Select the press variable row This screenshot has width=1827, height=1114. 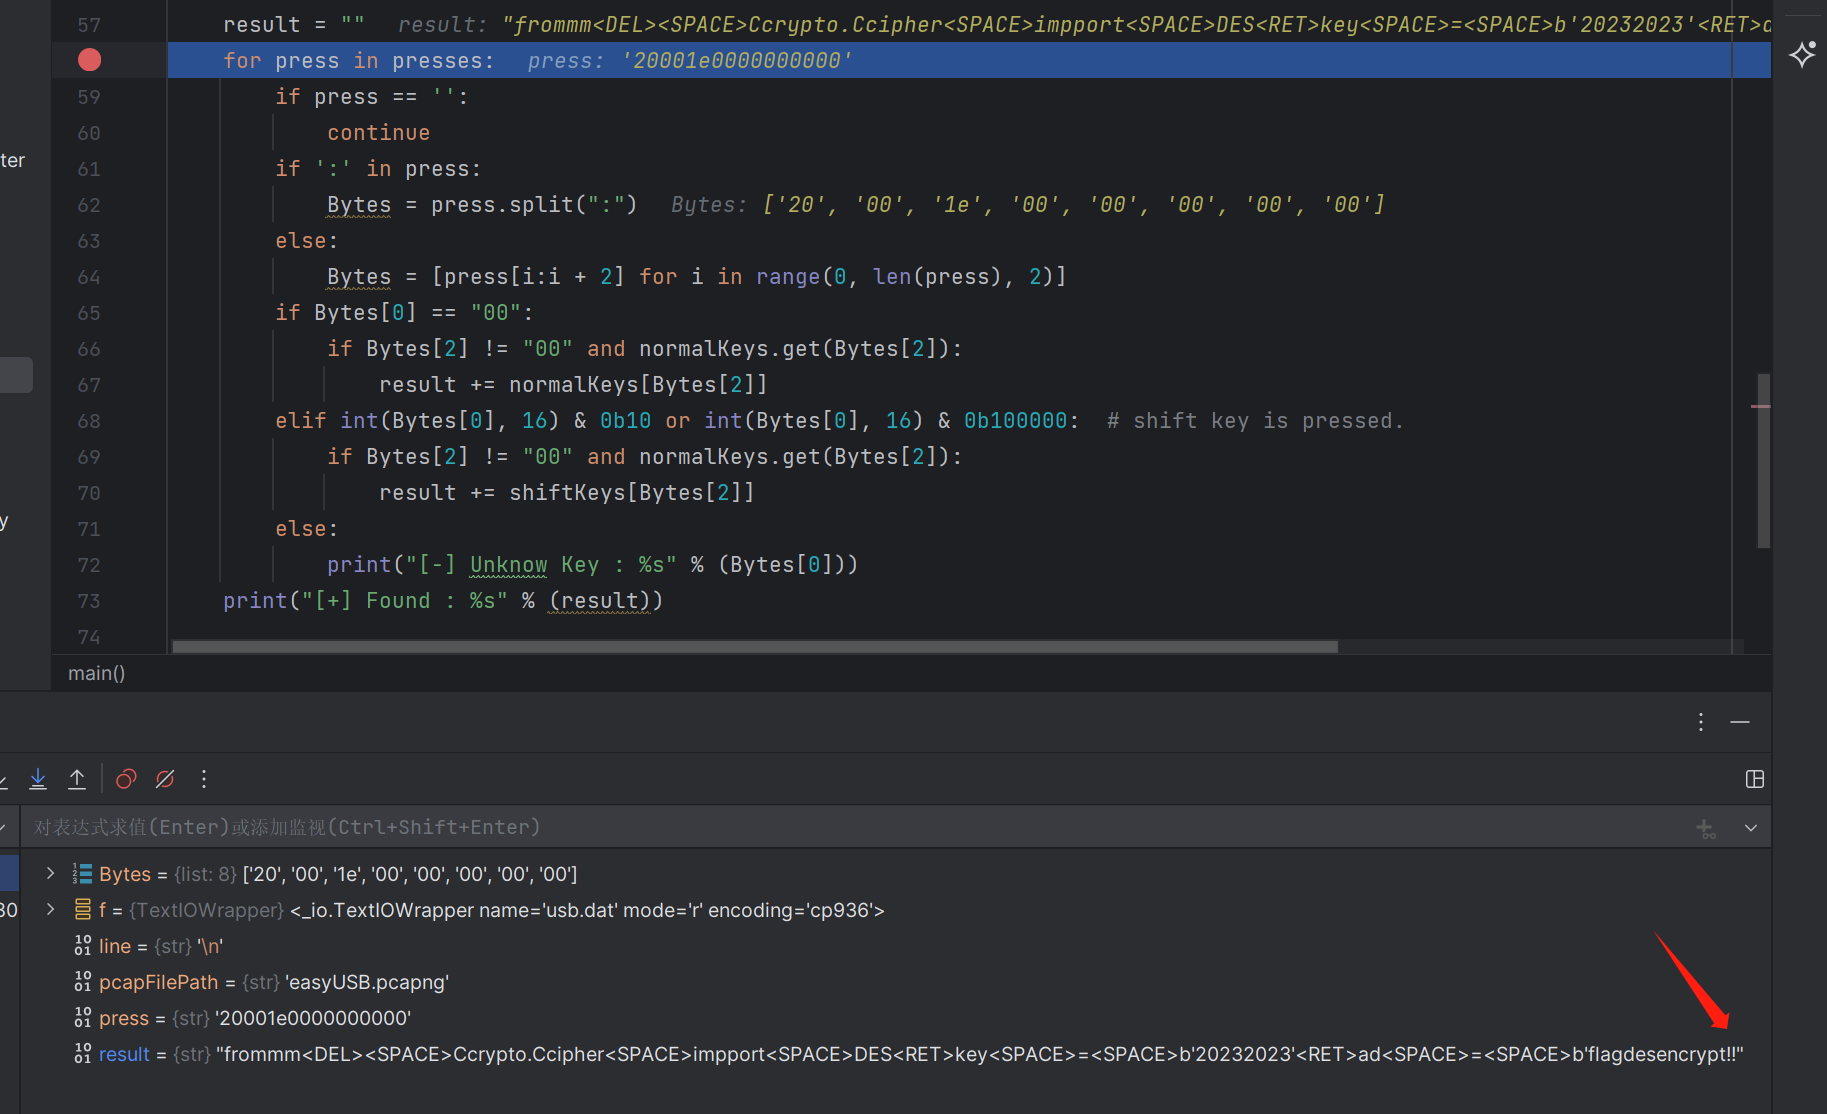point(895,1018)
